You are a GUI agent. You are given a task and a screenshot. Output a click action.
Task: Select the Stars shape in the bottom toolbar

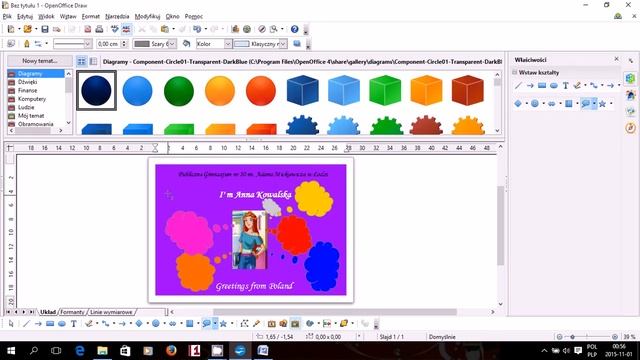[x=223, y=324]
